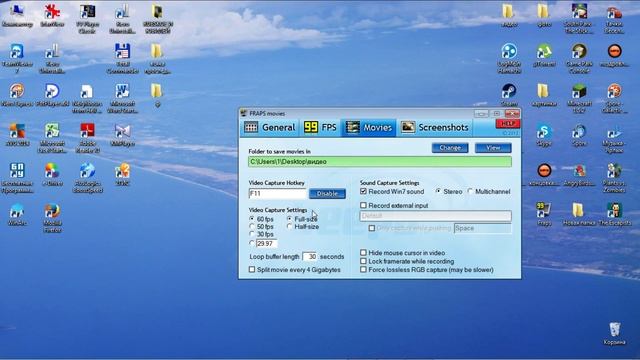640x360 pixels.
Task: Uncheck Record Win7 sound
Action: point(363,191)
